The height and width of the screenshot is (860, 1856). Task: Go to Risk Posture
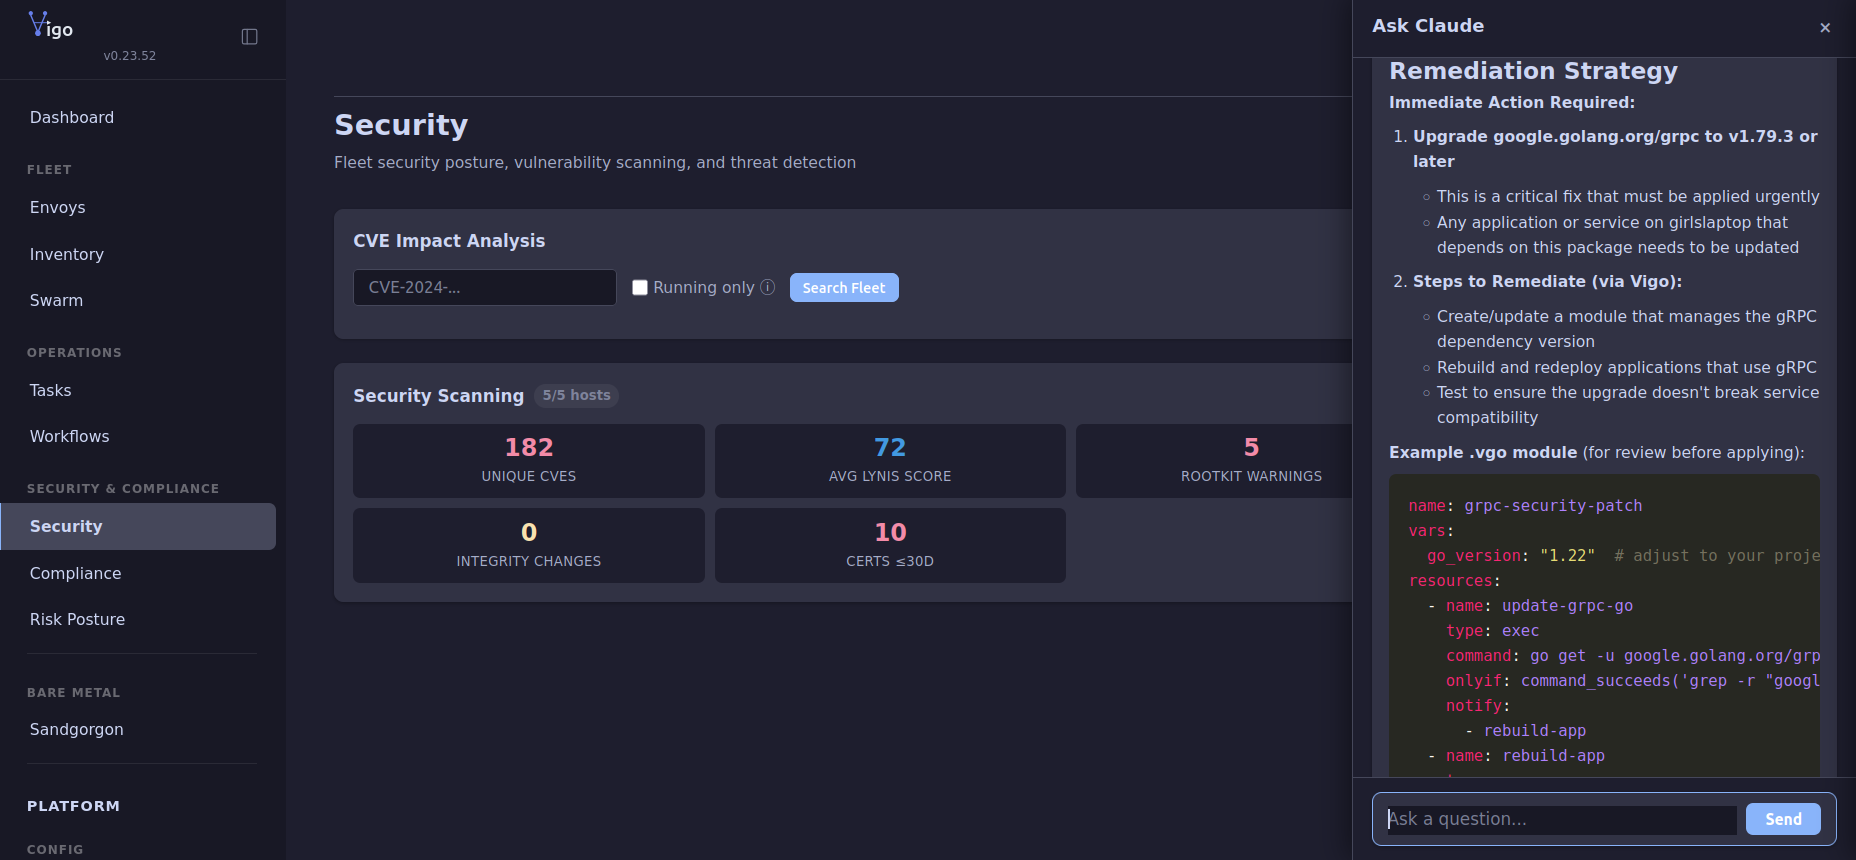pyautogui.click(x=138, y=620)
